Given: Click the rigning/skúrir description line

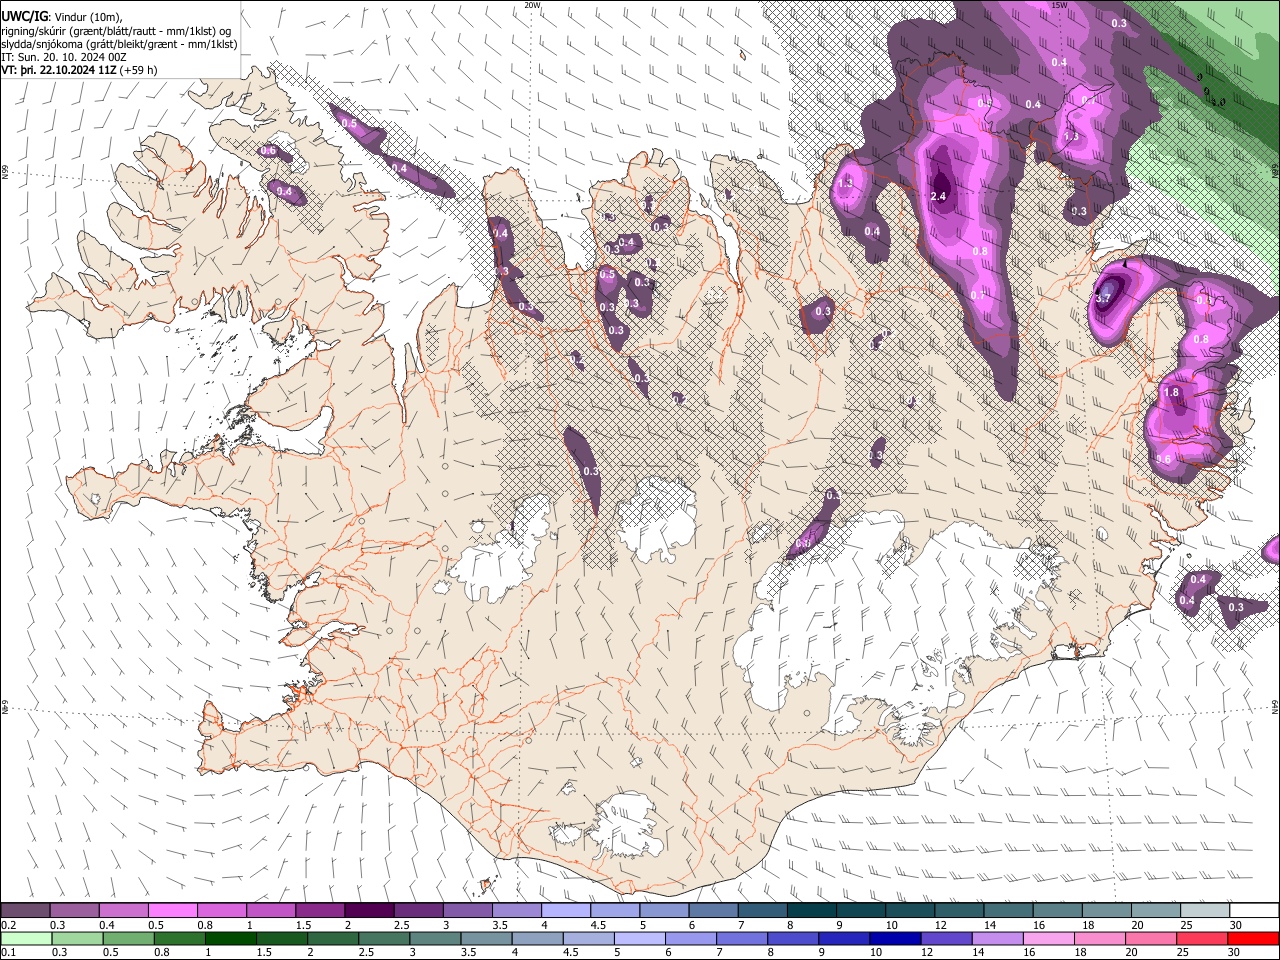Looking at the screenshot, I should click(116, 30).
